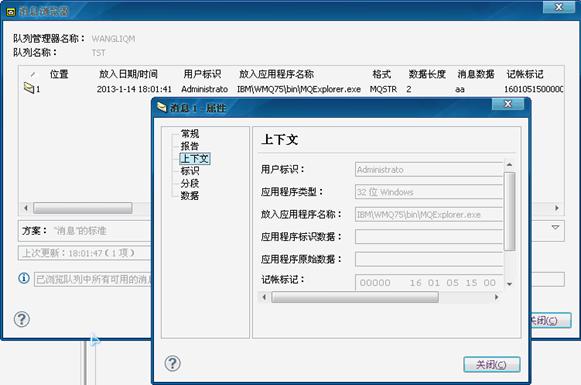Expand the 方案 dropdown arrow

tap(555, 227)
